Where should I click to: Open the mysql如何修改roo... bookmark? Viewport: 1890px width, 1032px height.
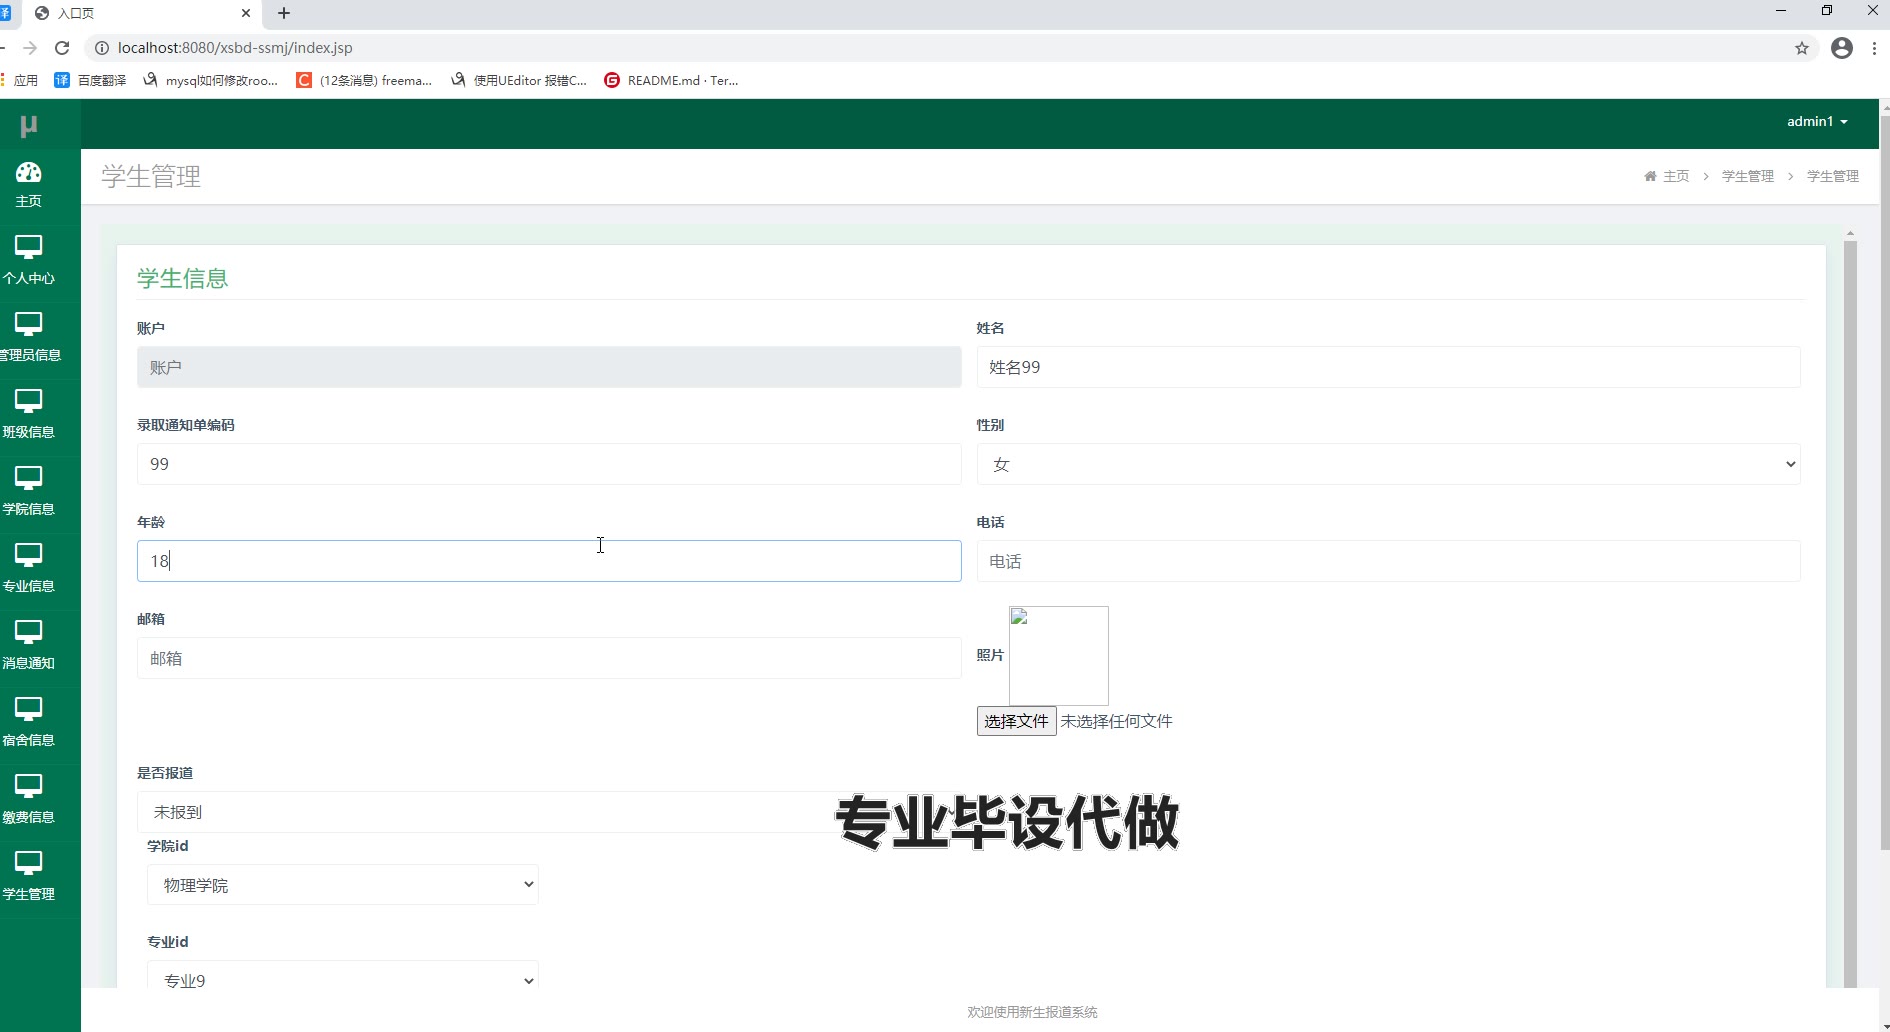pos(210,80)
